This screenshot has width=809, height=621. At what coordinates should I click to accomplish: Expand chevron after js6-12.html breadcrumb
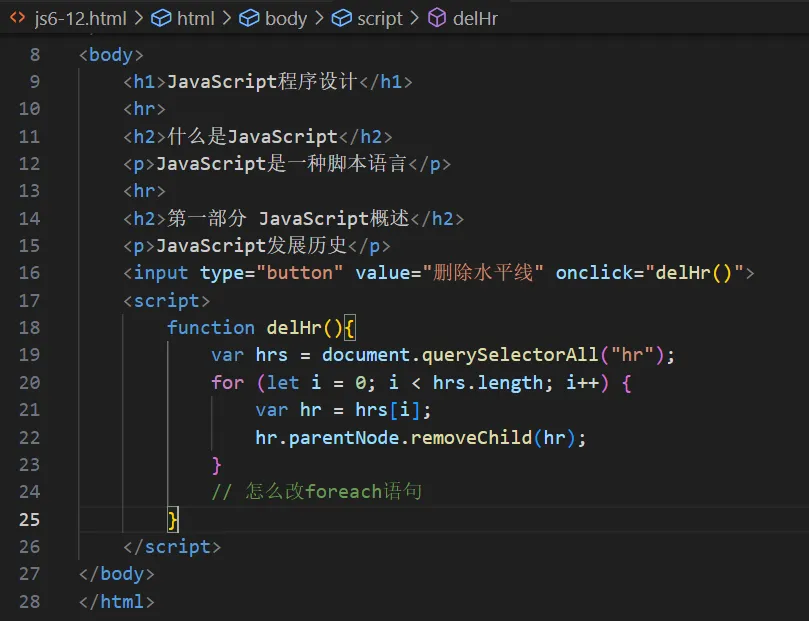pyautogui.click(x=139, y=19)
